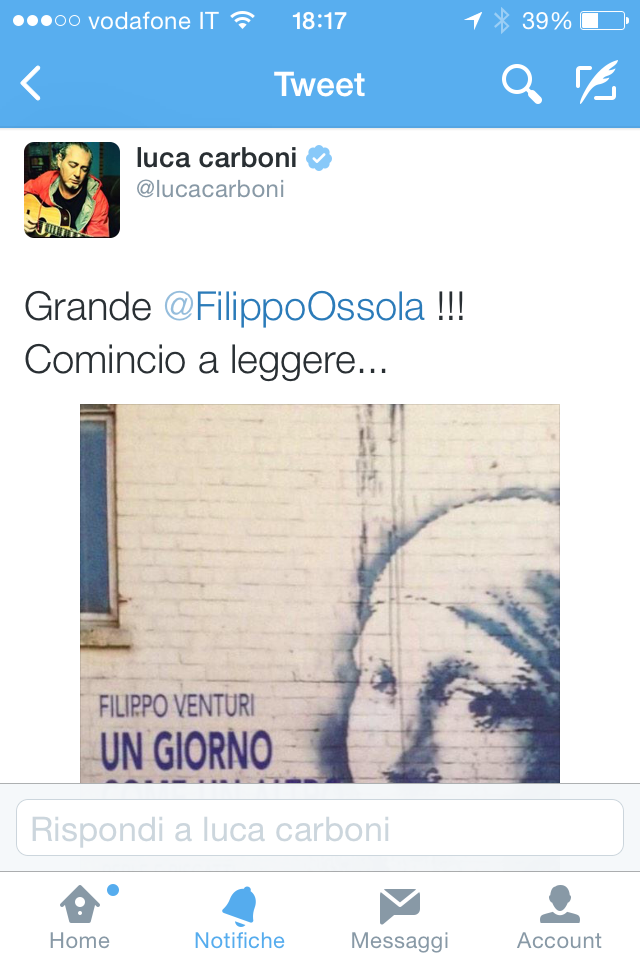The image size is (640, 960).
Task: Open luca carboni's profile picture
Action: 72,190
